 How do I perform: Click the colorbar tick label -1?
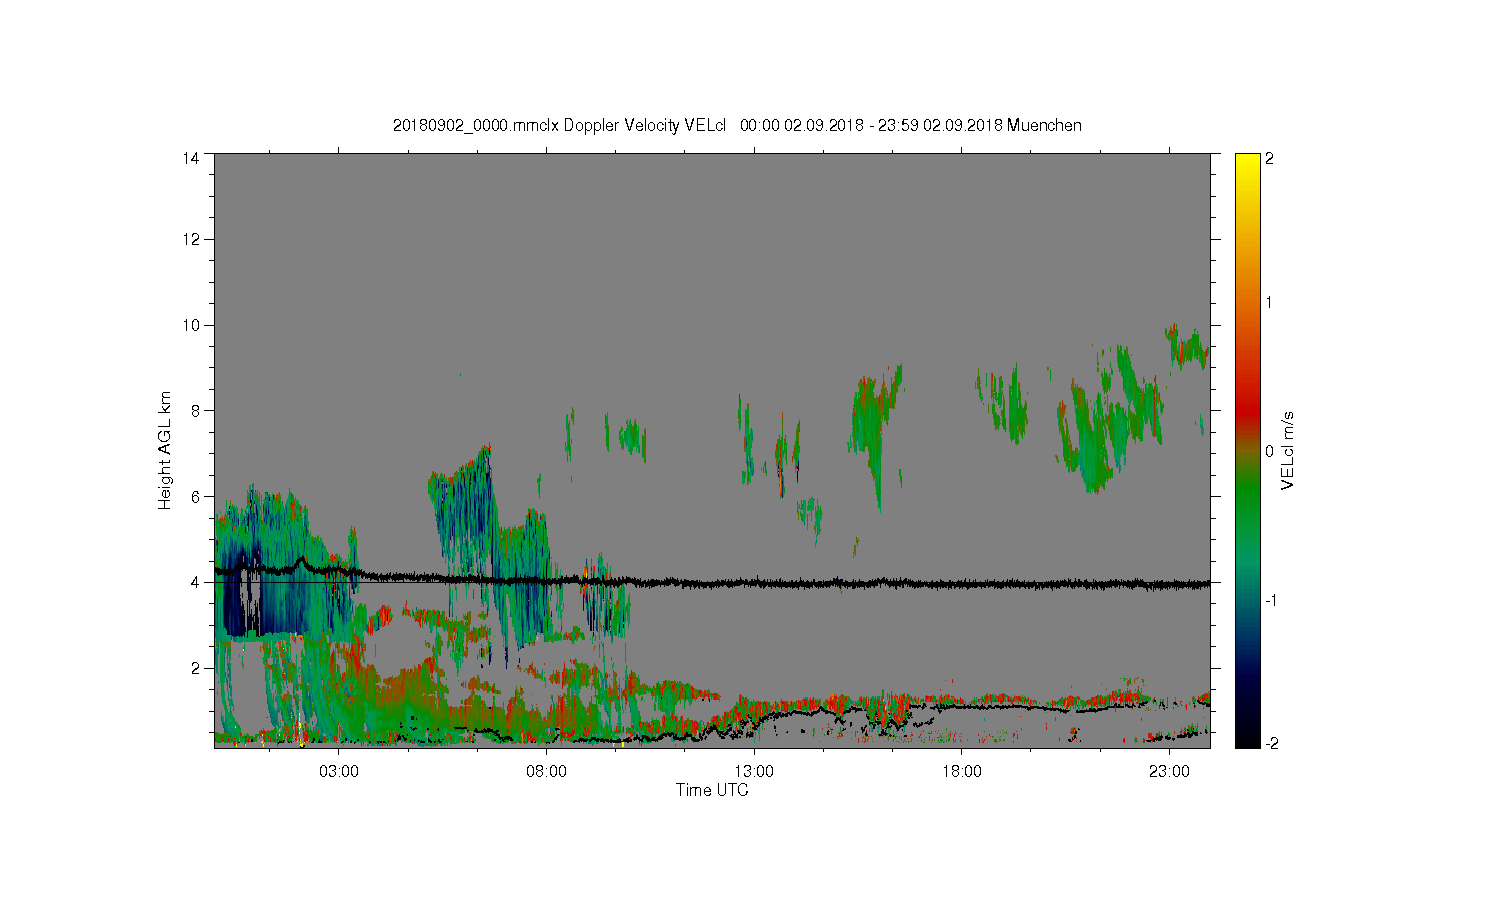pos(1273,600)
